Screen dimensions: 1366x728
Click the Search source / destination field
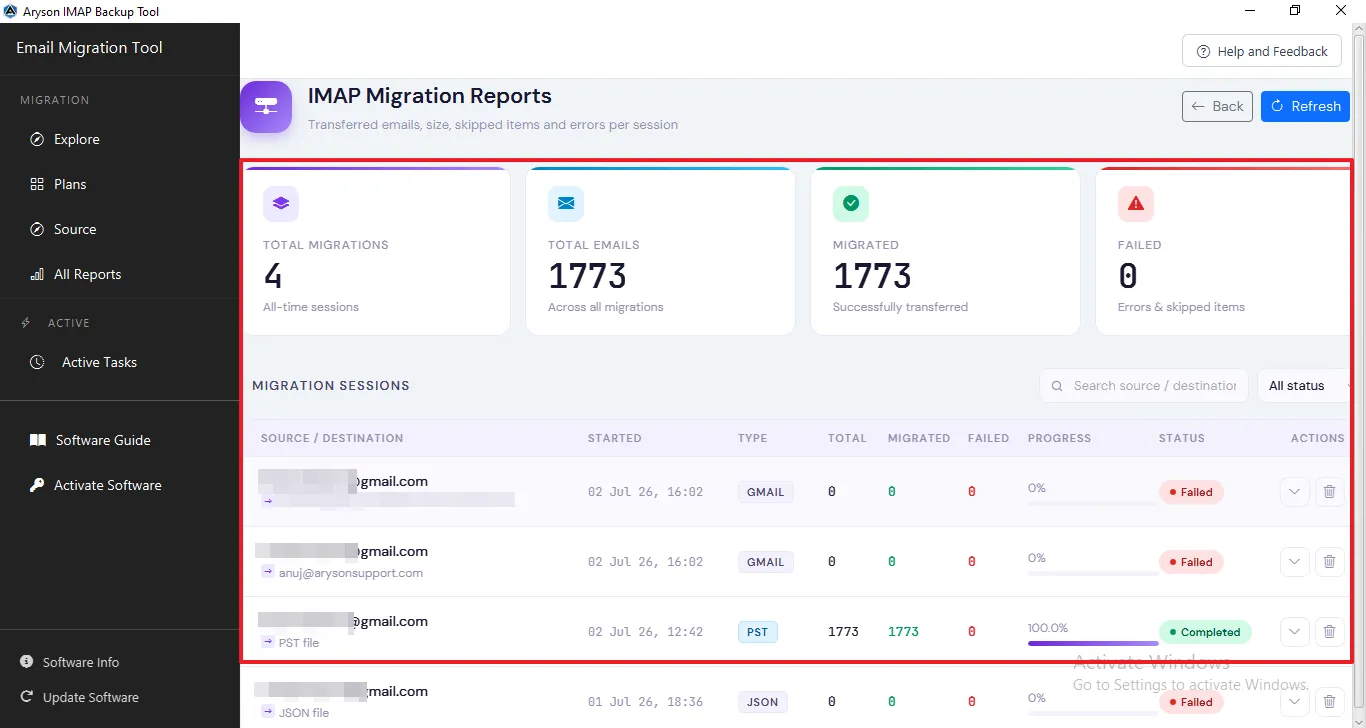1144,386
